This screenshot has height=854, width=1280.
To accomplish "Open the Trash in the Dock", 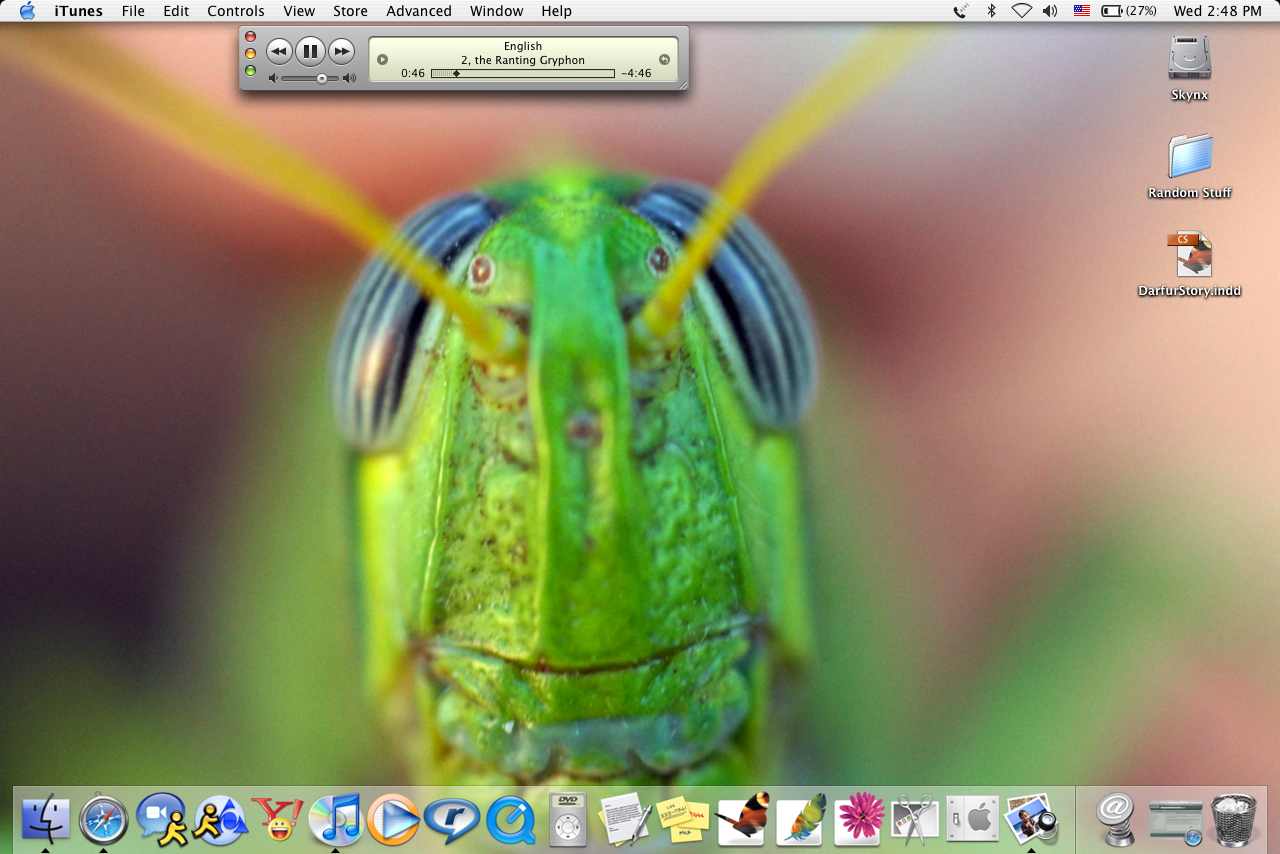I will [1233, 819].
